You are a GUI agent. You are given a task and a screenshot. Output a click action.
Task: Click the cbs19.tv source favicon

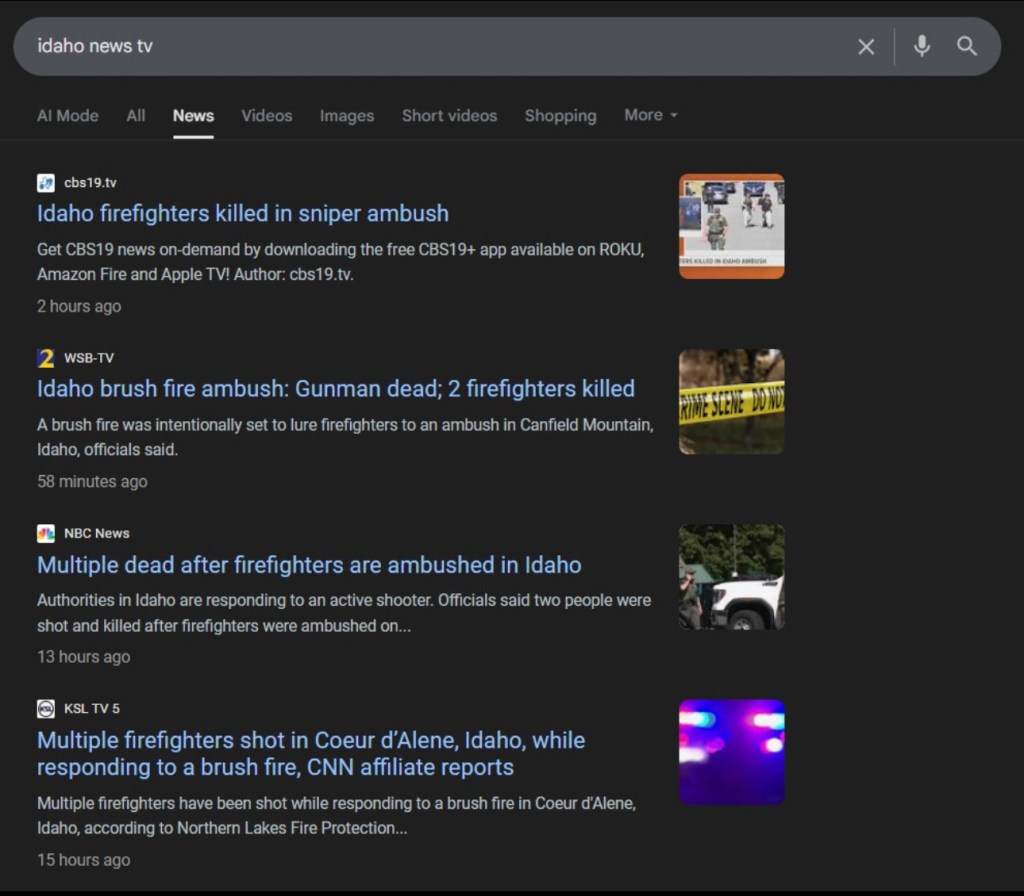coord(46,183)
